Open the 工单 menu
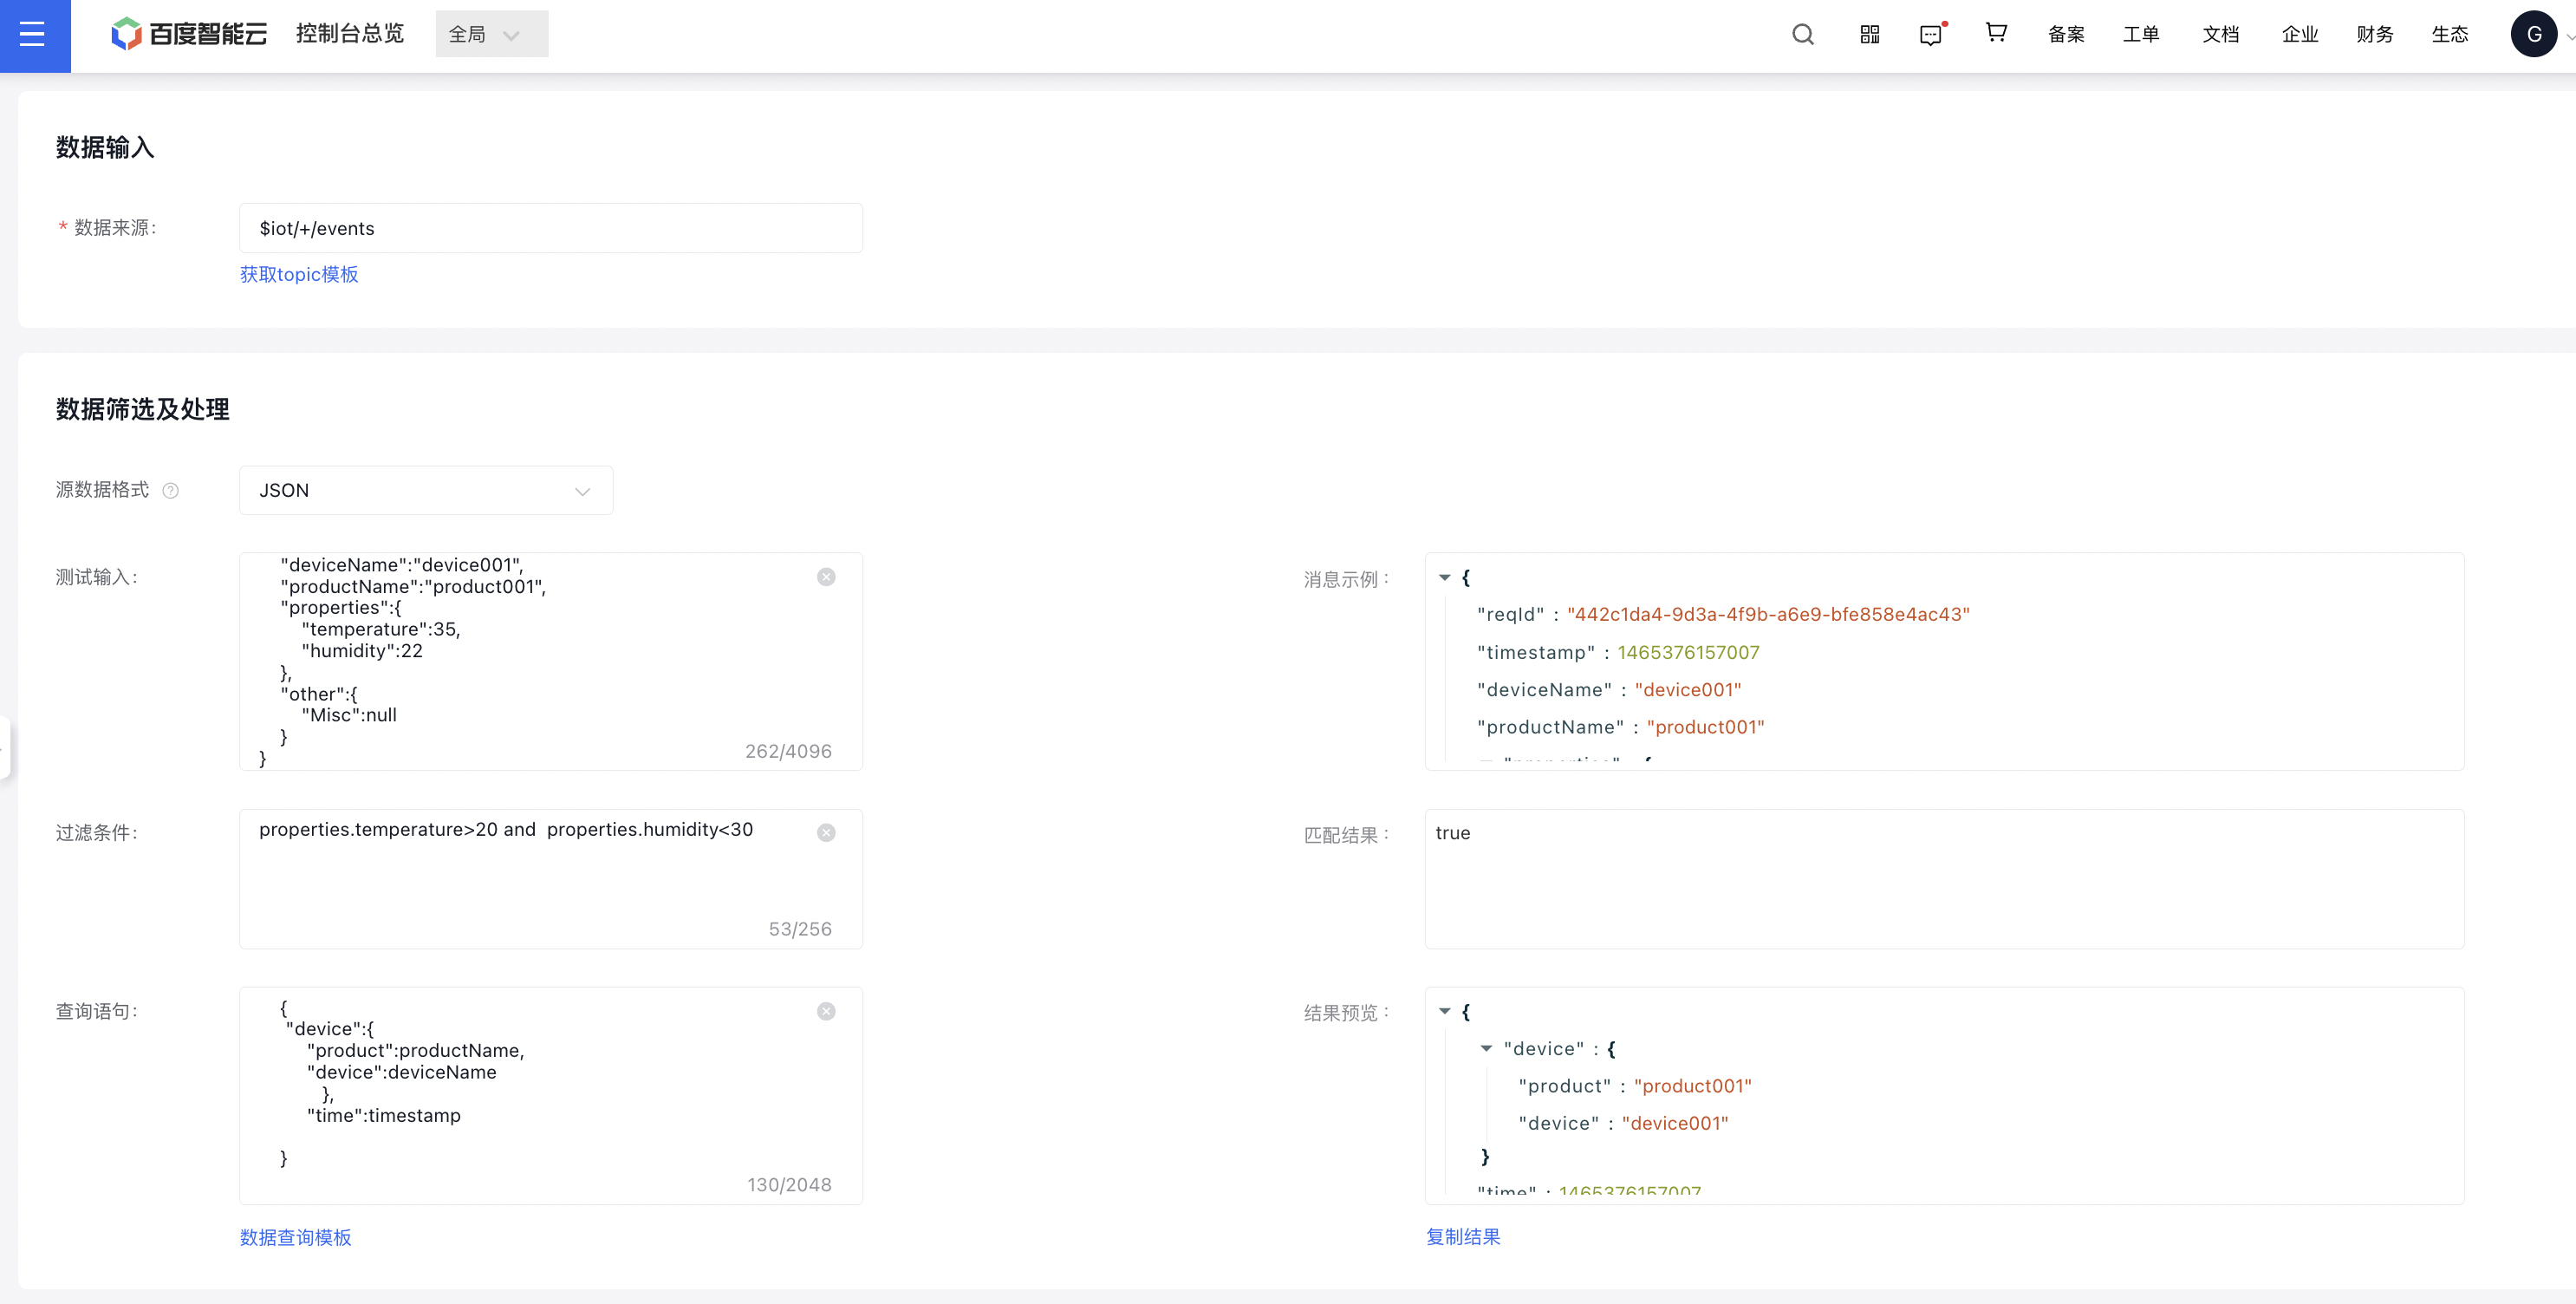The image size is (2576, 1304). click(2141, 35)
